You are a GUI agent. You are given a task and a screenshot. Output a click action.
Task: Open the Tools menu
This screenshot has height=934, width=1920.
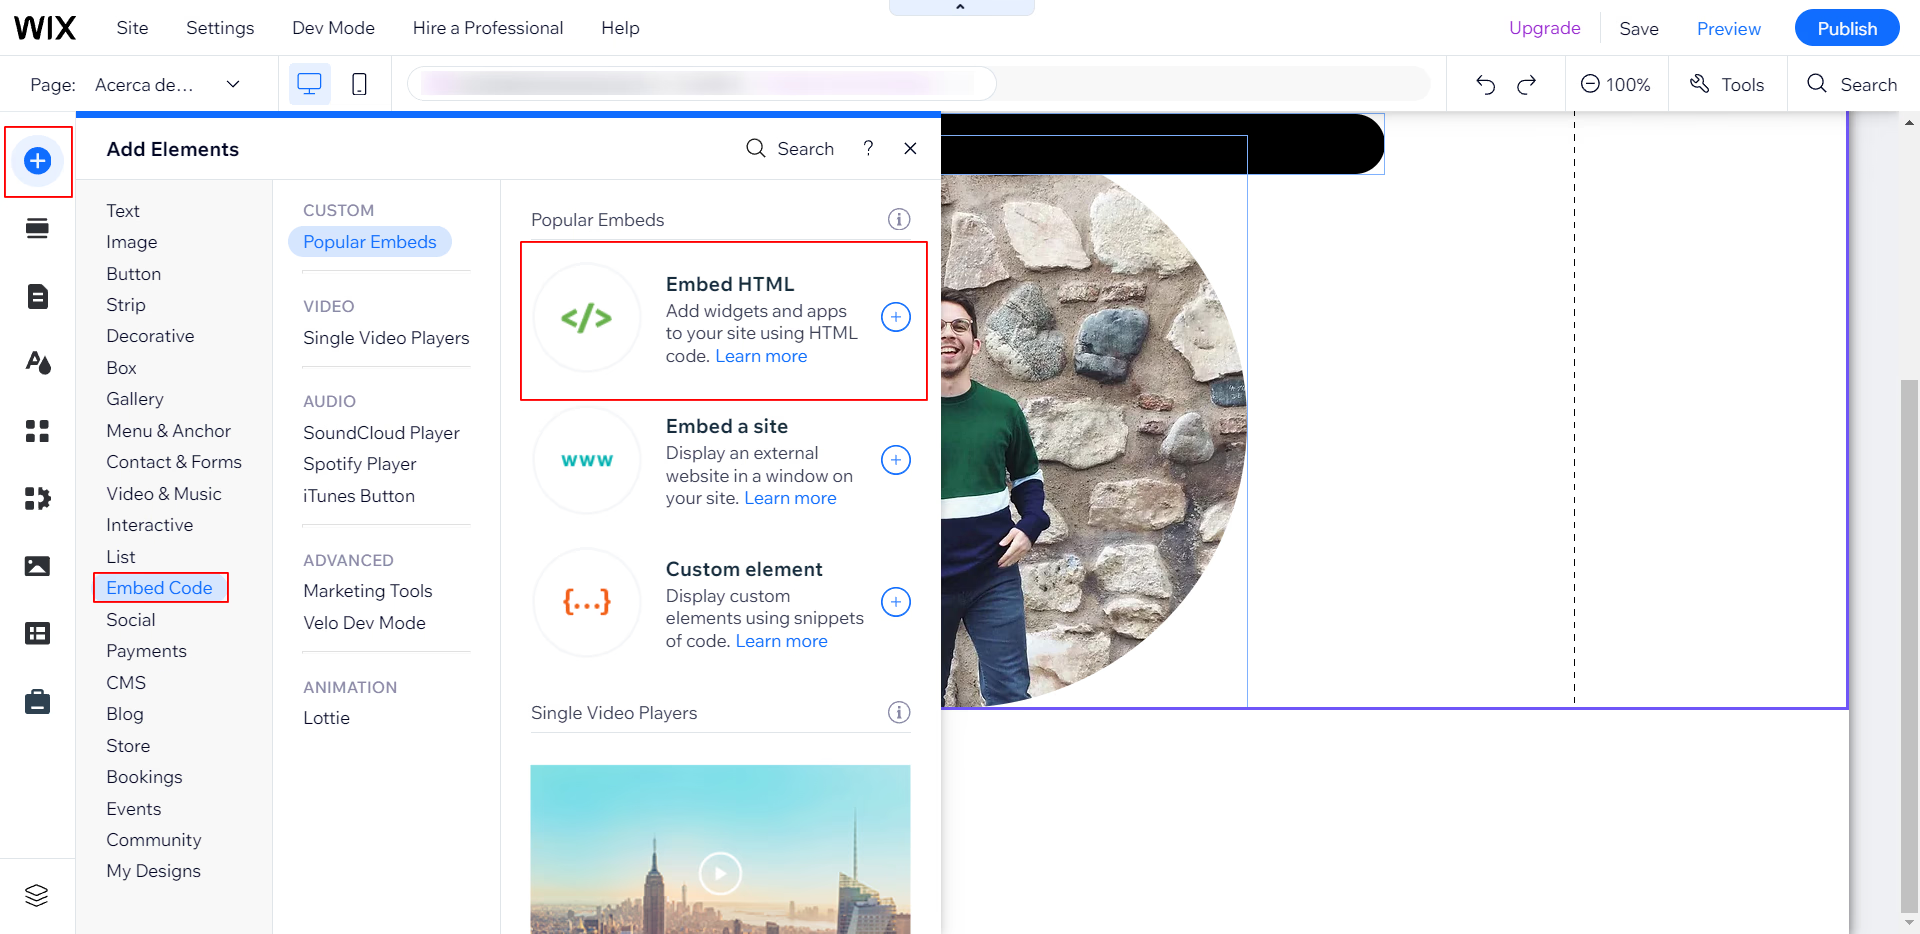click(1727, 85)
